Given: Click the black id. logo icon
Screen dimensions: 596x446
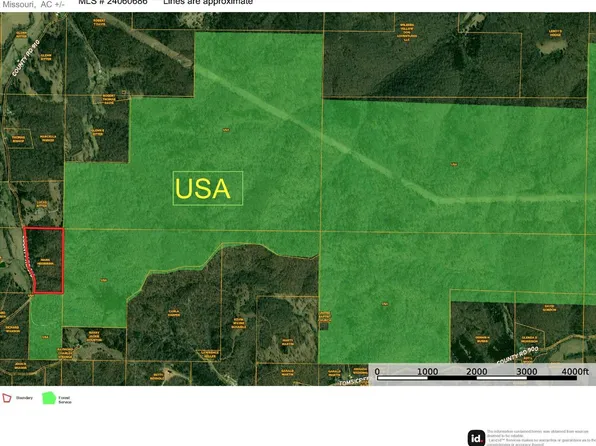Looking at the screenshot, I should coord(476,438).
